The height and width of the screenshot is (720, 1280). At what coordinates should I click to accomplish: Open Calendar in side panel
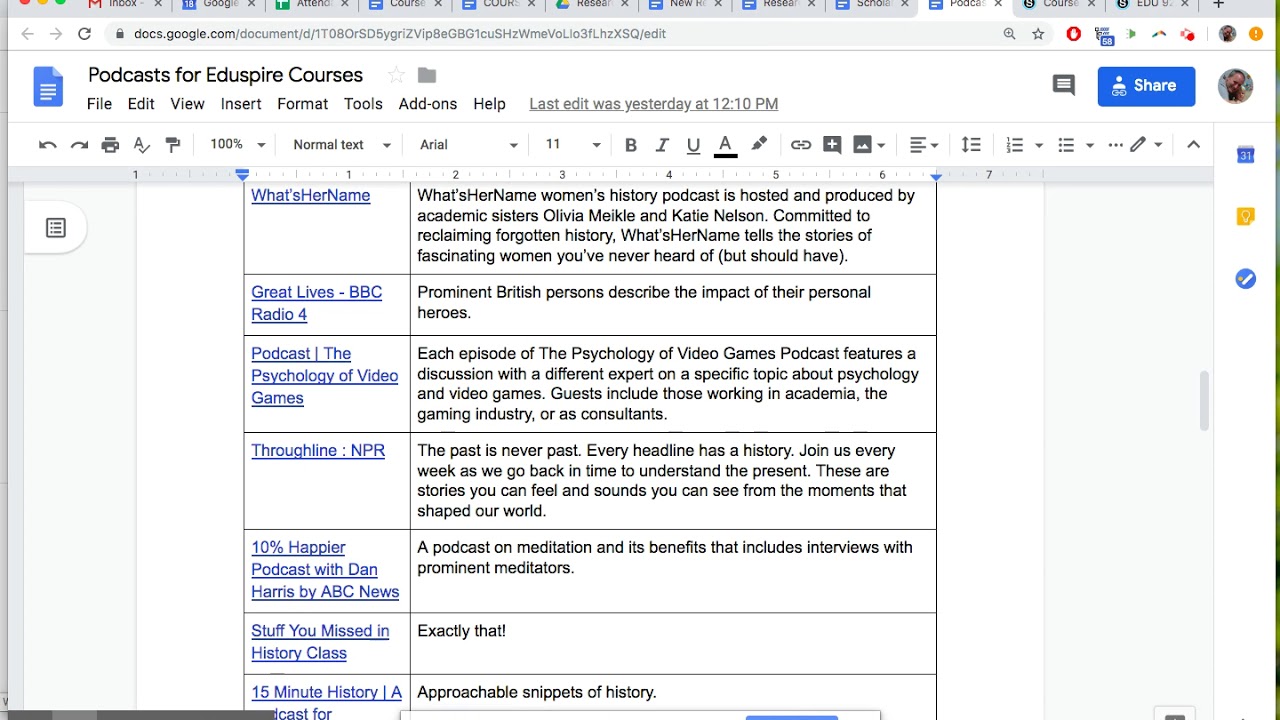pyautogui.click(x=1245, y=155)
